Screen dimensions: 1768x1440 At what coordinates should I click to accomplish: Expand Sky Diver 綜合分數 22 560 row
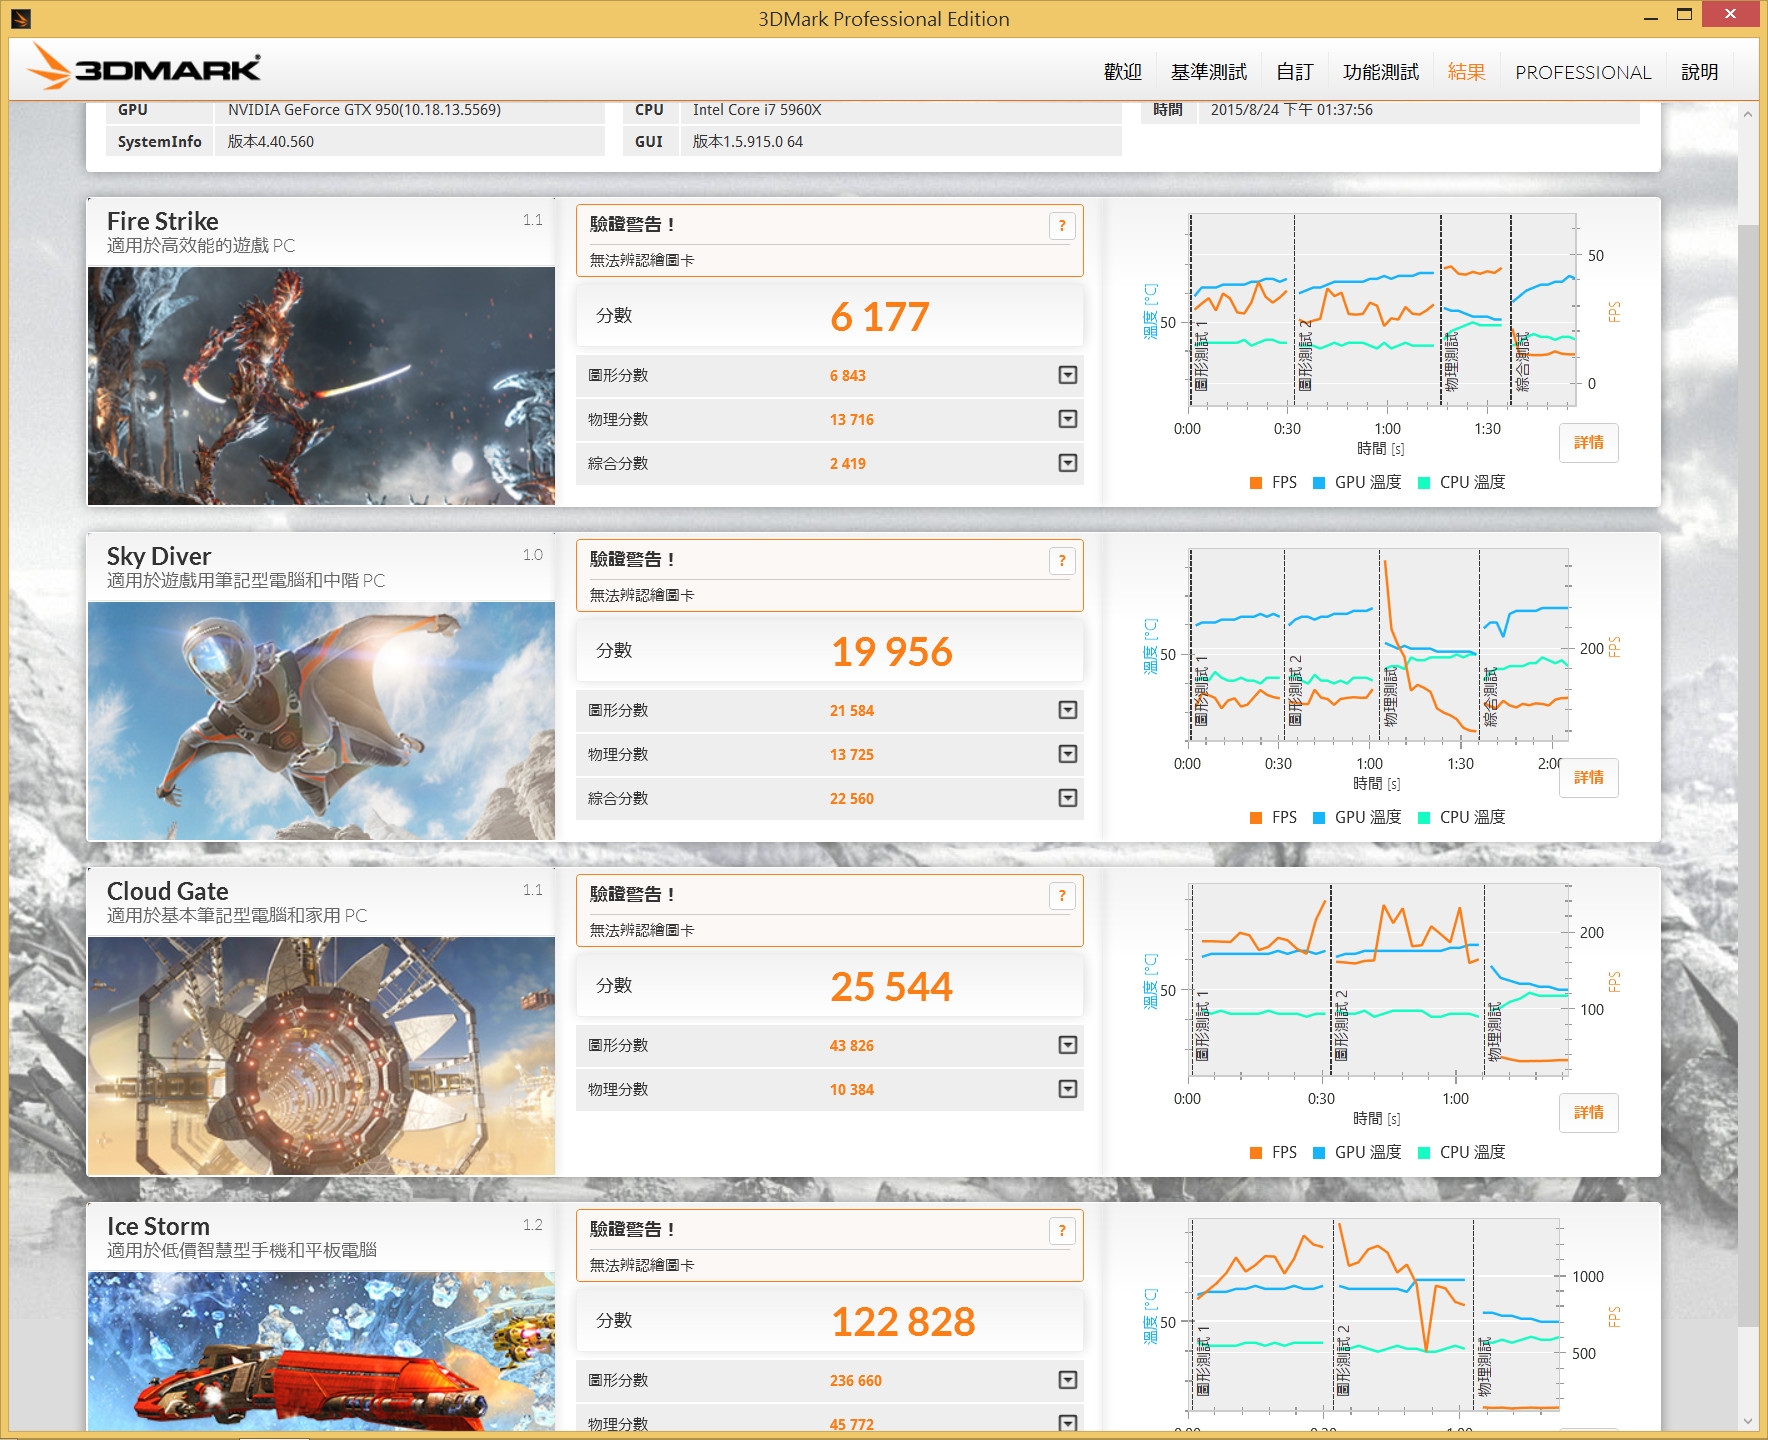[x=1068, y=798]
